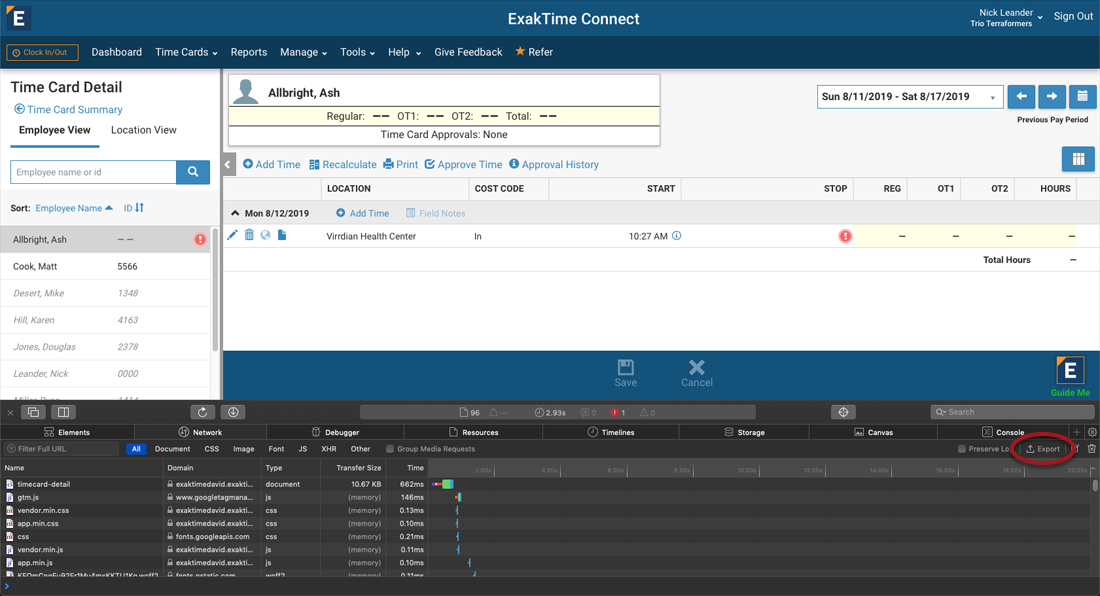Click the red alert icon beside Allbright, Ash
The height and width of the screenshot is (596, 1100).
[x=200, y=240]
